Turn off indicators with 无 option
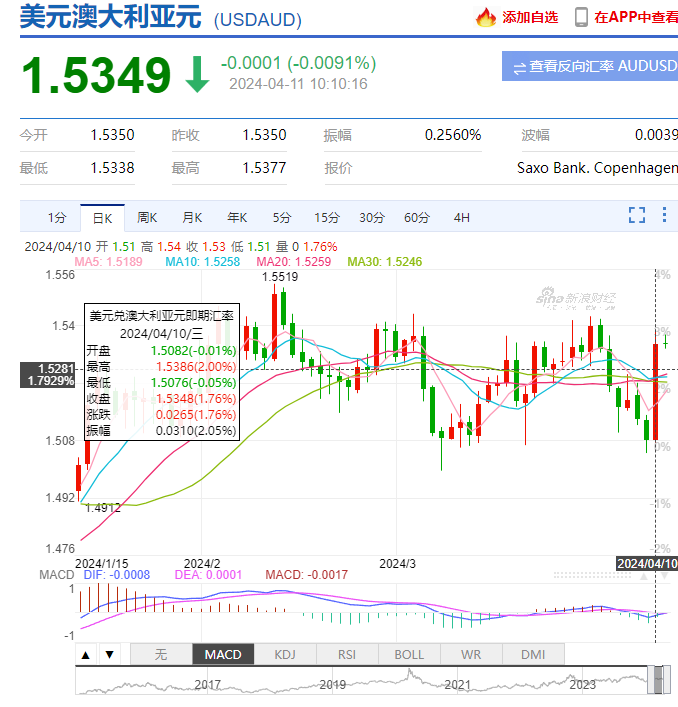Screen dimensions: 678x707 (x=162, y=655)
